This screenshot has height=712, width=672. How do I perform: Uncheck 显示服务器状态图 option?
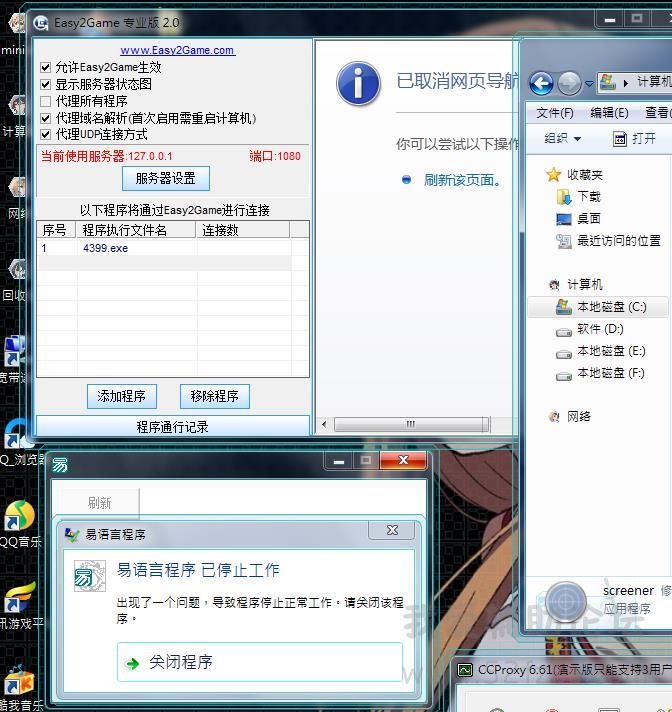[45, 84]
